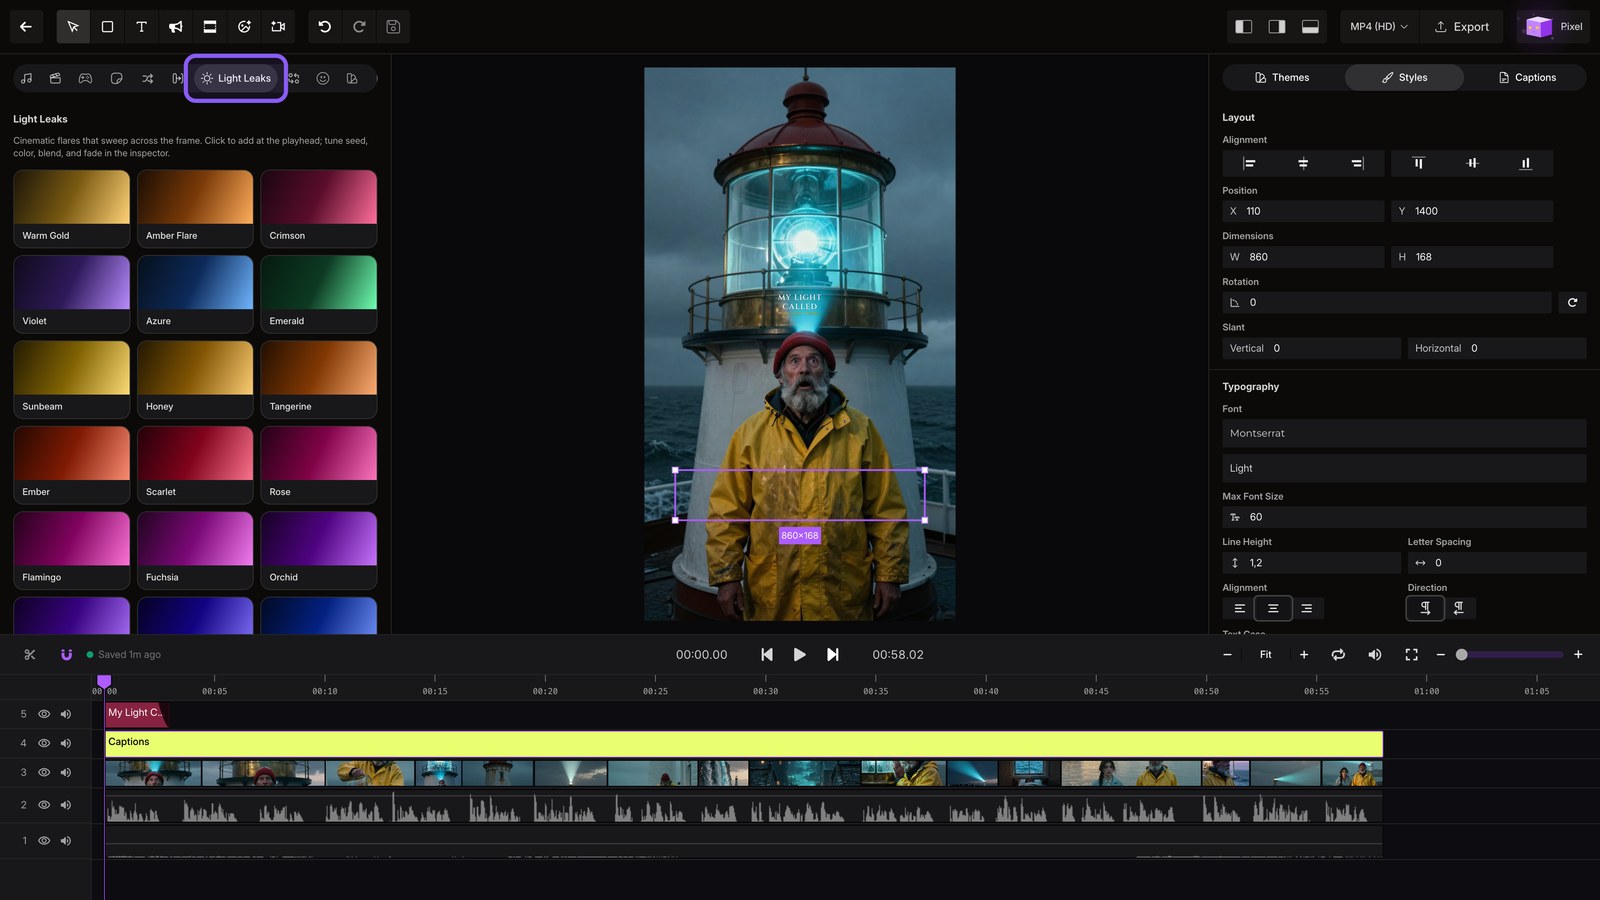Click the Position X input field
Viewport: 1600px width, 900px height.
(1303, 211)
